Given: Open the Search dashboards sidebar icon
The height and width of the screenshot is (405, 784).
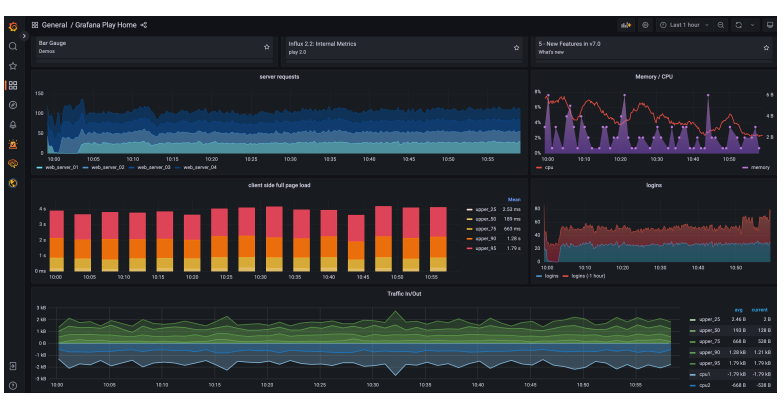Looking at the screenshot, I should point(14,46).
